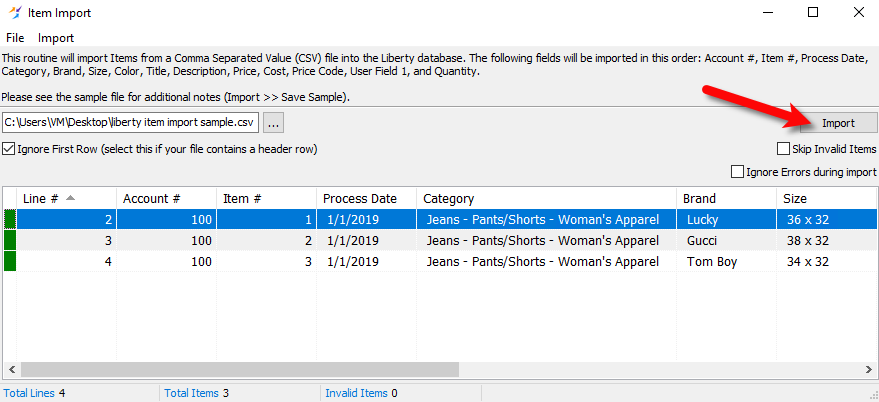This screenshot has height=402, width=879.
Task: Enable Ignore Errors during import checkbox
Action: click(737, 172)
